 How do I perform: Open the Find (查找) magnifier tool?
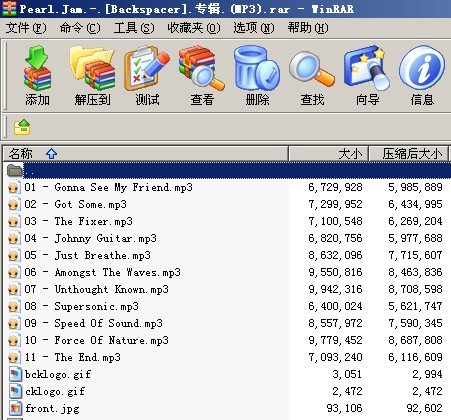[312, 68]
